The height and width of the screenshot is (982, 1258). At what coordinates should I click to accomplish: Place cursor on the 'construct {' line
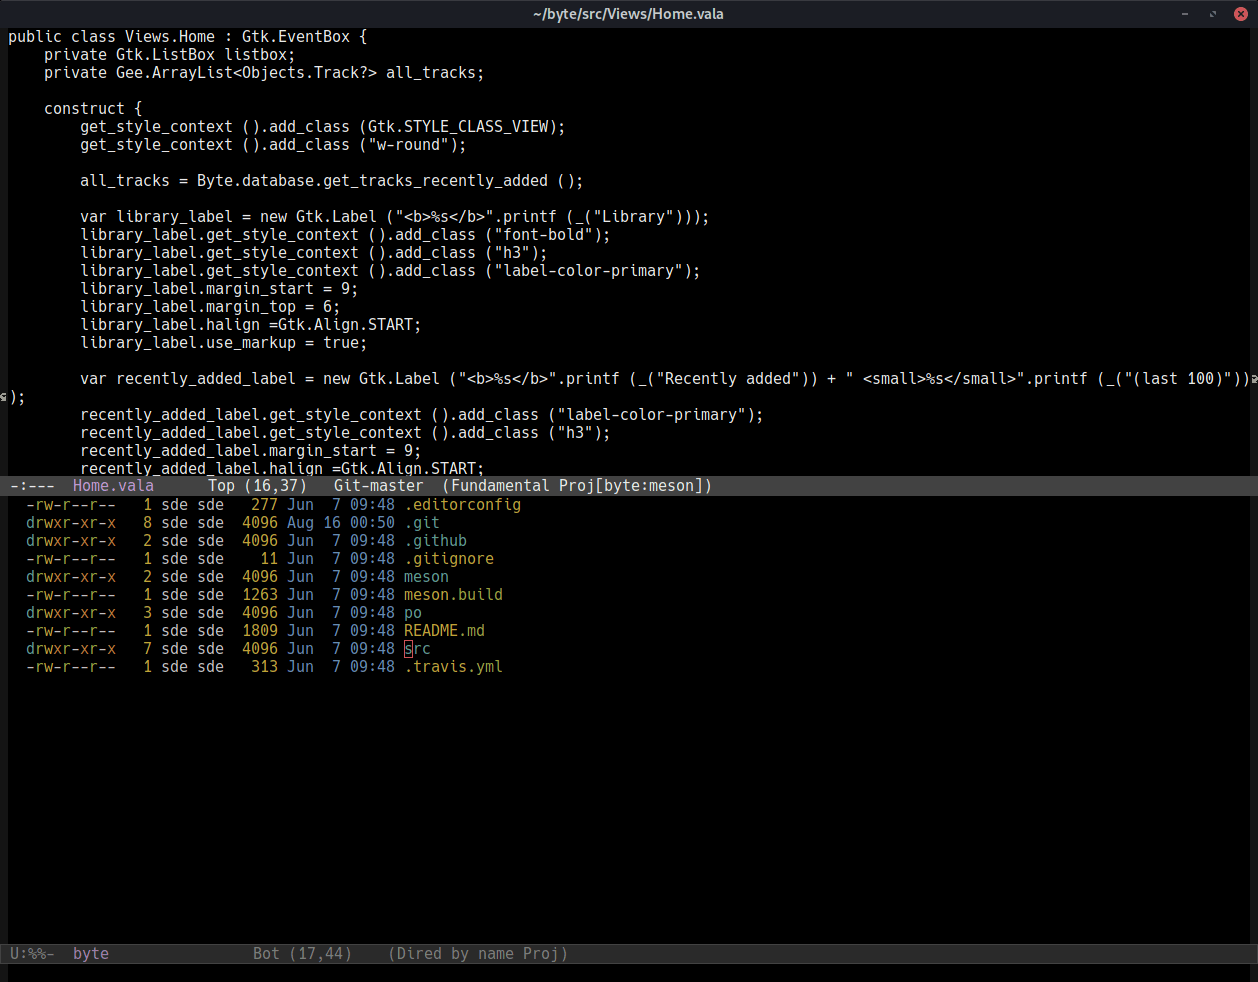pyautogui.click(x=93, y=109)
